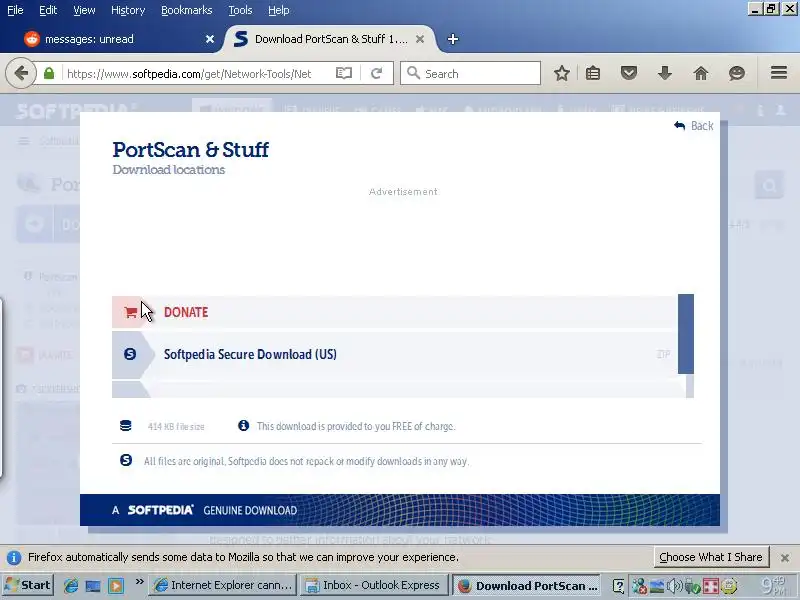Select Download PortScan & Stuff tab
The height and width of the screenshot is (600, 800).
tap(330, 39)
